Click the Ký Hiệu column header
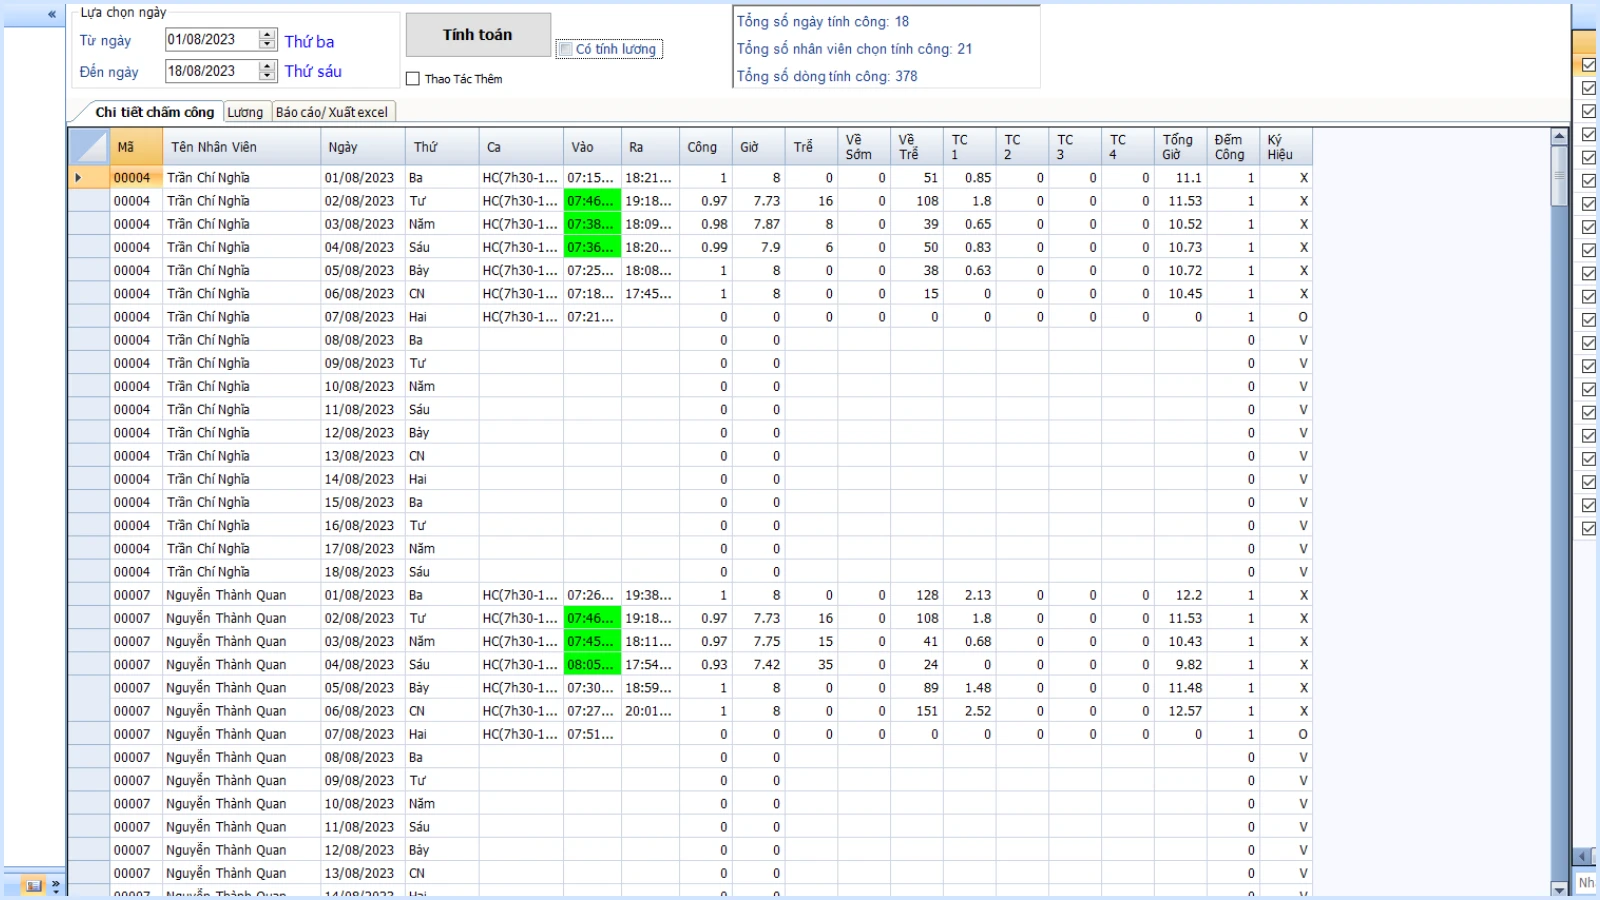Screen dimensions: 1600x900 pos(1286,147)
